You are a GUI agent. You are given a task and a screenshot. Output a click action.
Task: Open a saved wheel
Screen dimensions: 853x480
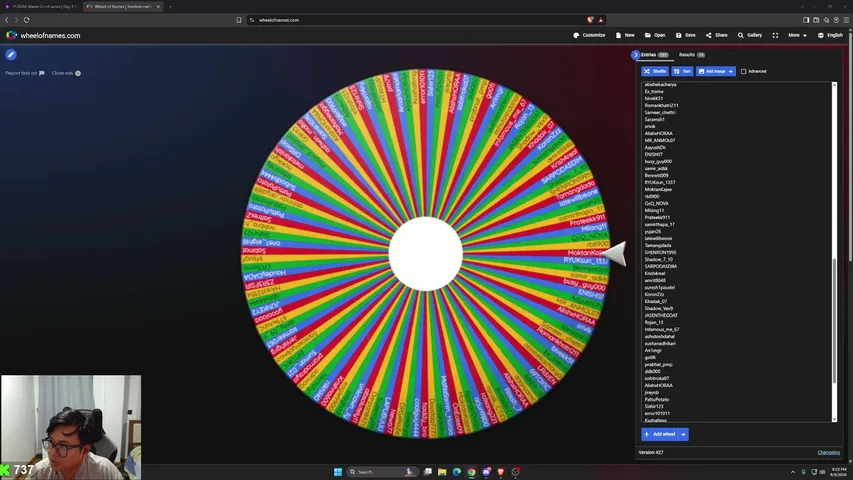655,35
